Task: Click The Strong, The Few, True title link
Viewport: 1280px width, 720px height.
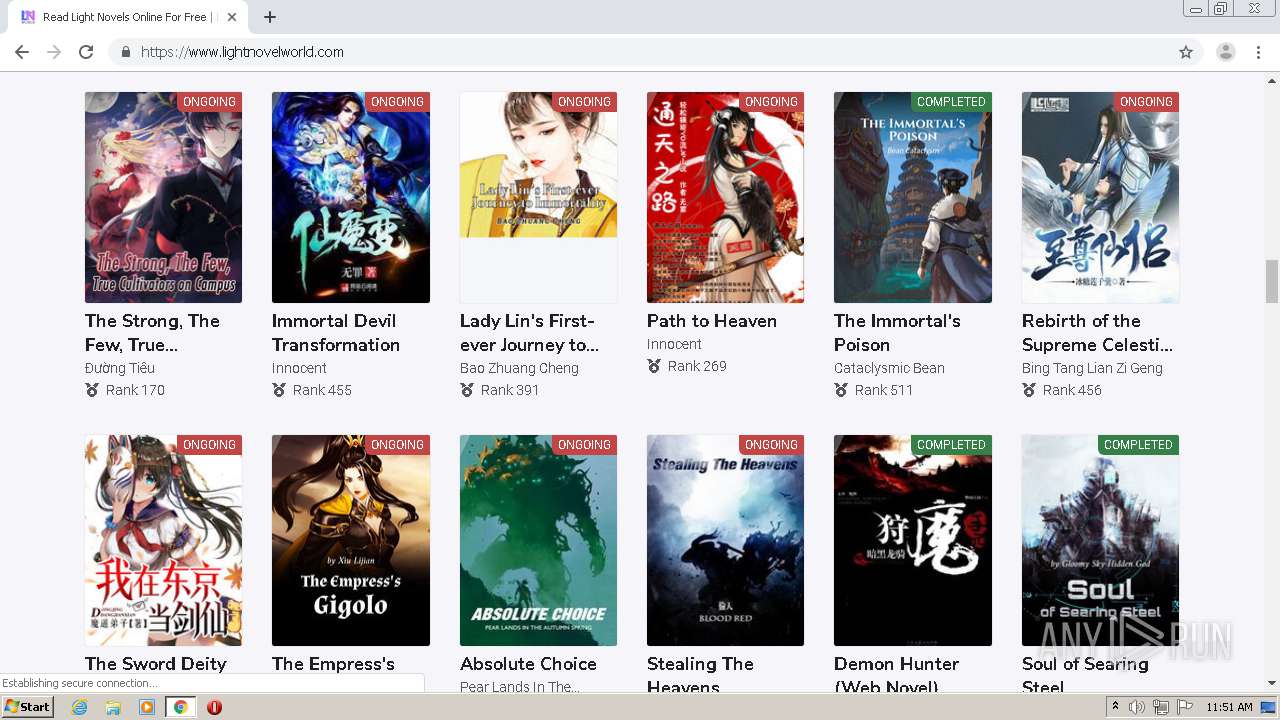Action: pyautogui.click(x=152, y=333)
